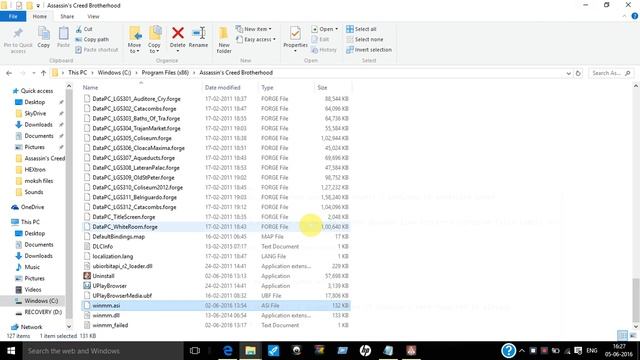The height and width of the screenshot is (360, 640).
Task: Sort by the Type column header
Action: tap(267, 87)
